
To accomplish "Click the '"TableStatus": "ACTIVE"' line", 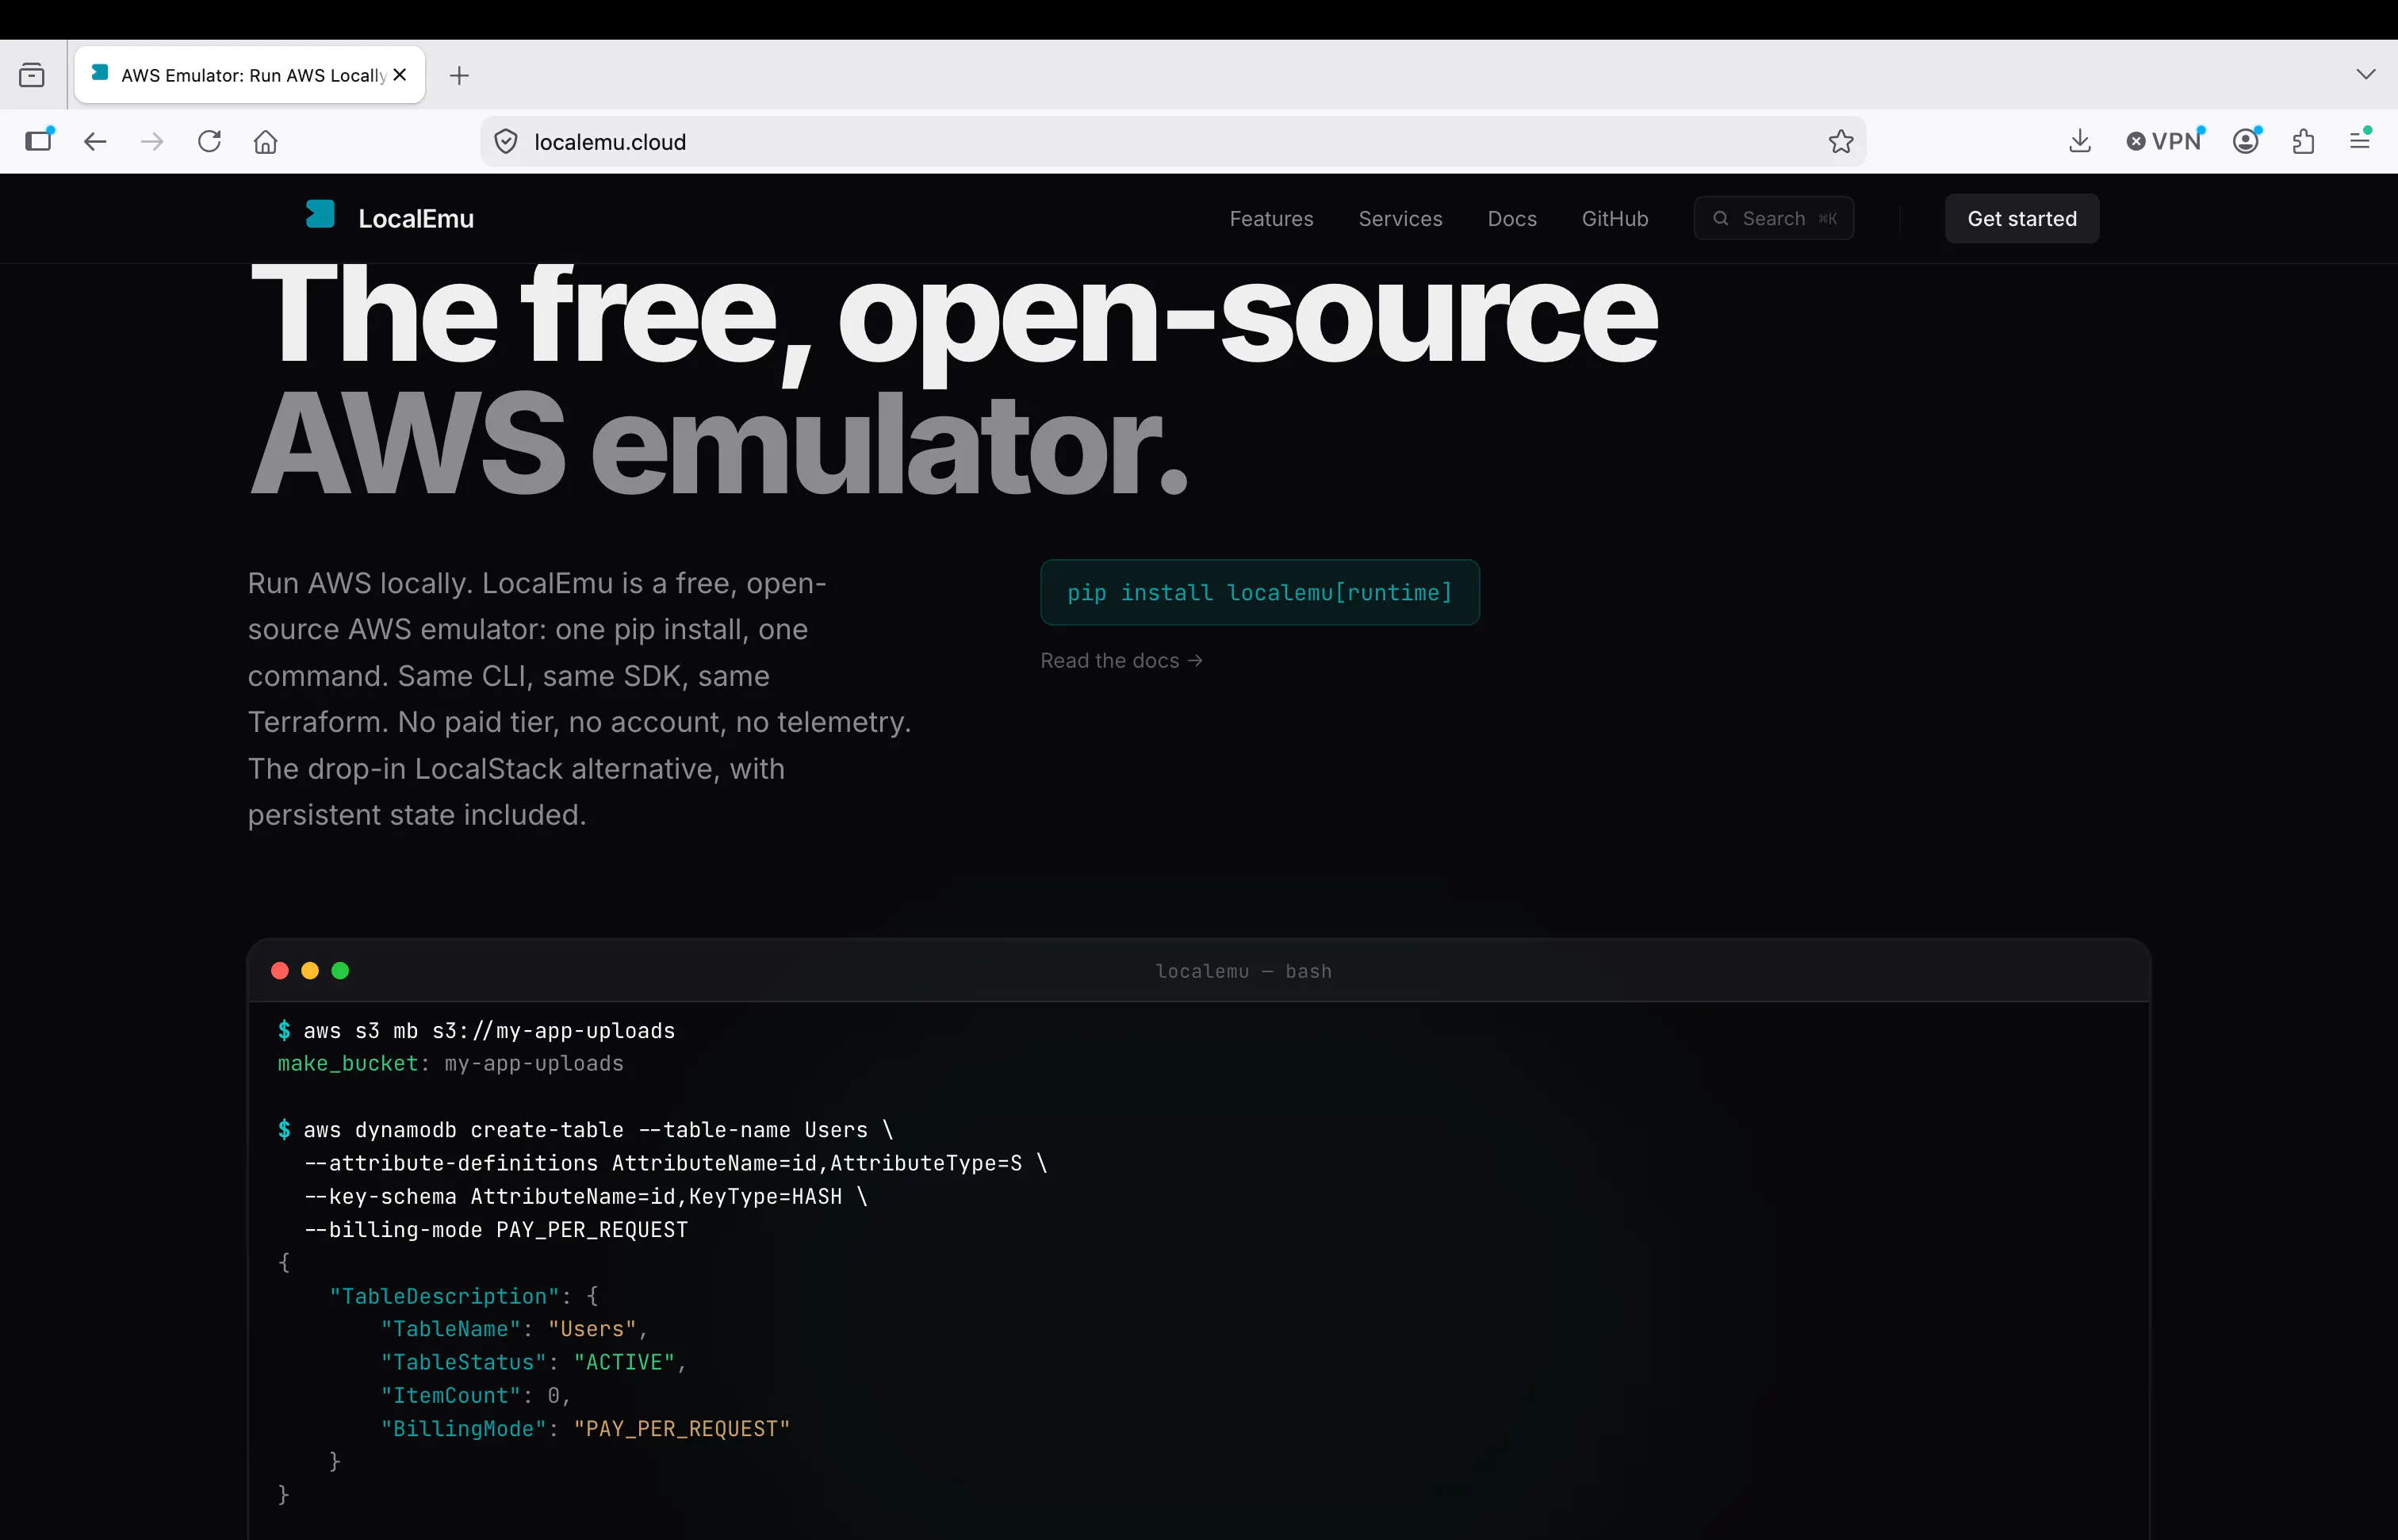I will 534,1363.
